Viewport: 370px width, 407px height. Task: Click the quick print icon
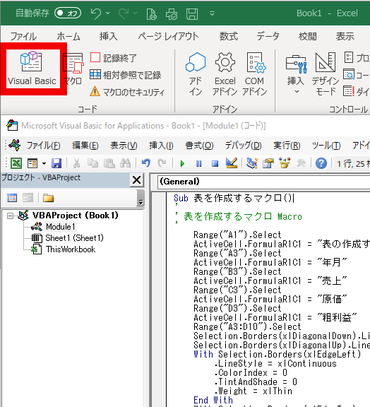[172, 14]
